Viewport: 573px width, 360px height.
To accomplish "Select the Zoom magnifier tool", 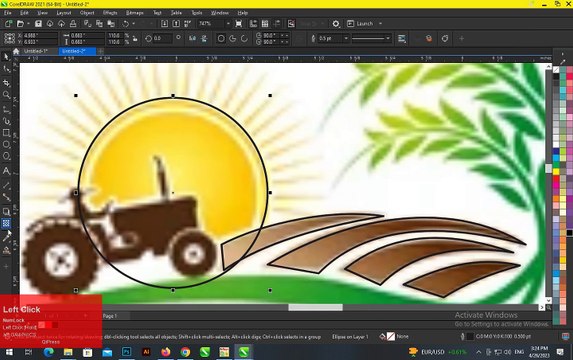I will pos(6,95).
